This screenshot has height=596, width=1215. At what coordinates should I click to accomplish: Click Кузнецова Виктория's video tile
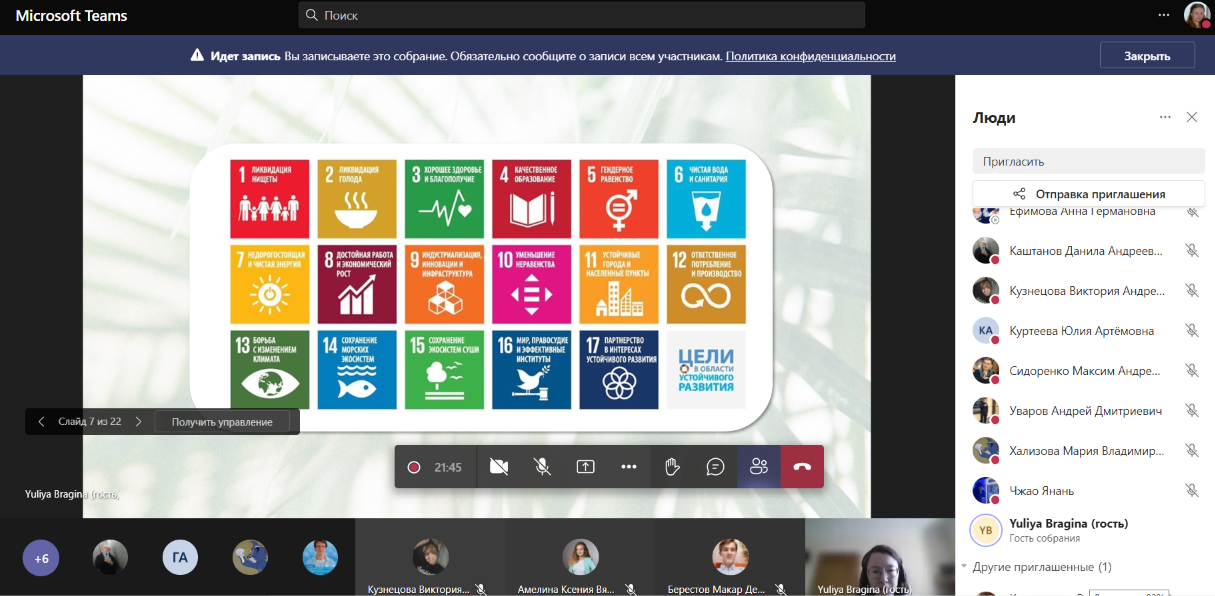tap(430, 557)
